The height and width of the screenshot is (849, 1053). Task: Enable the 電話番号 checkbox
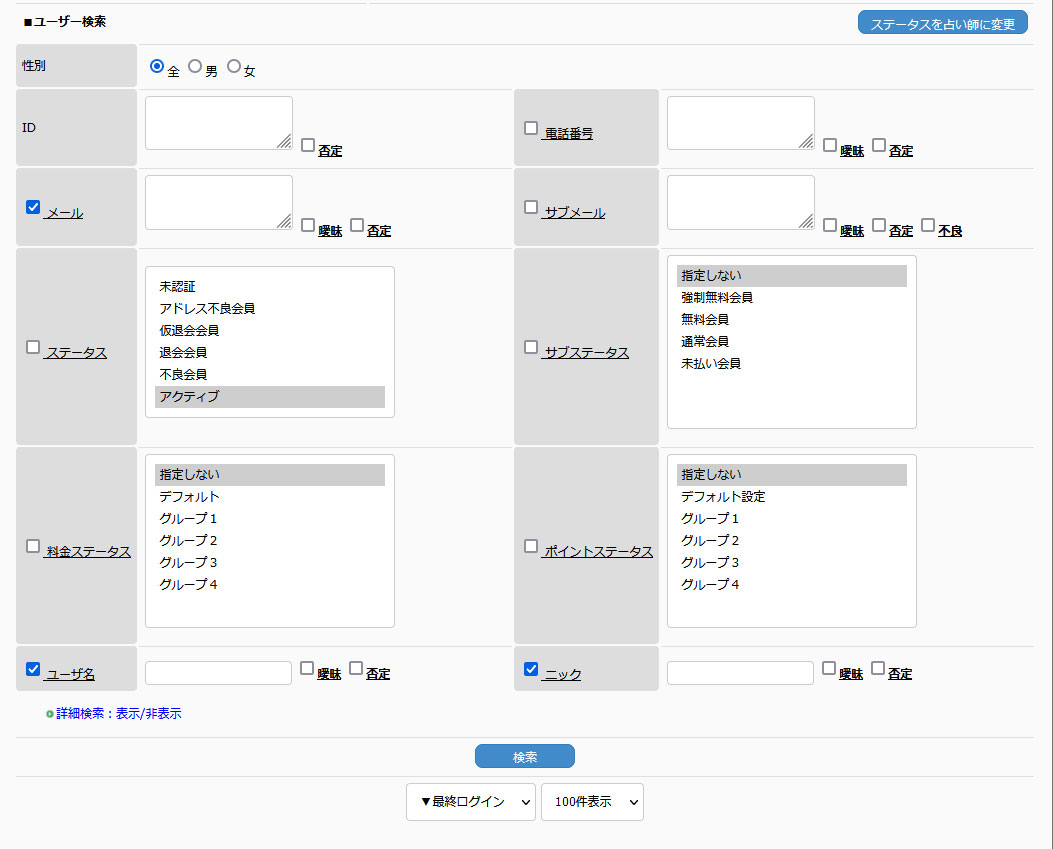531,128
